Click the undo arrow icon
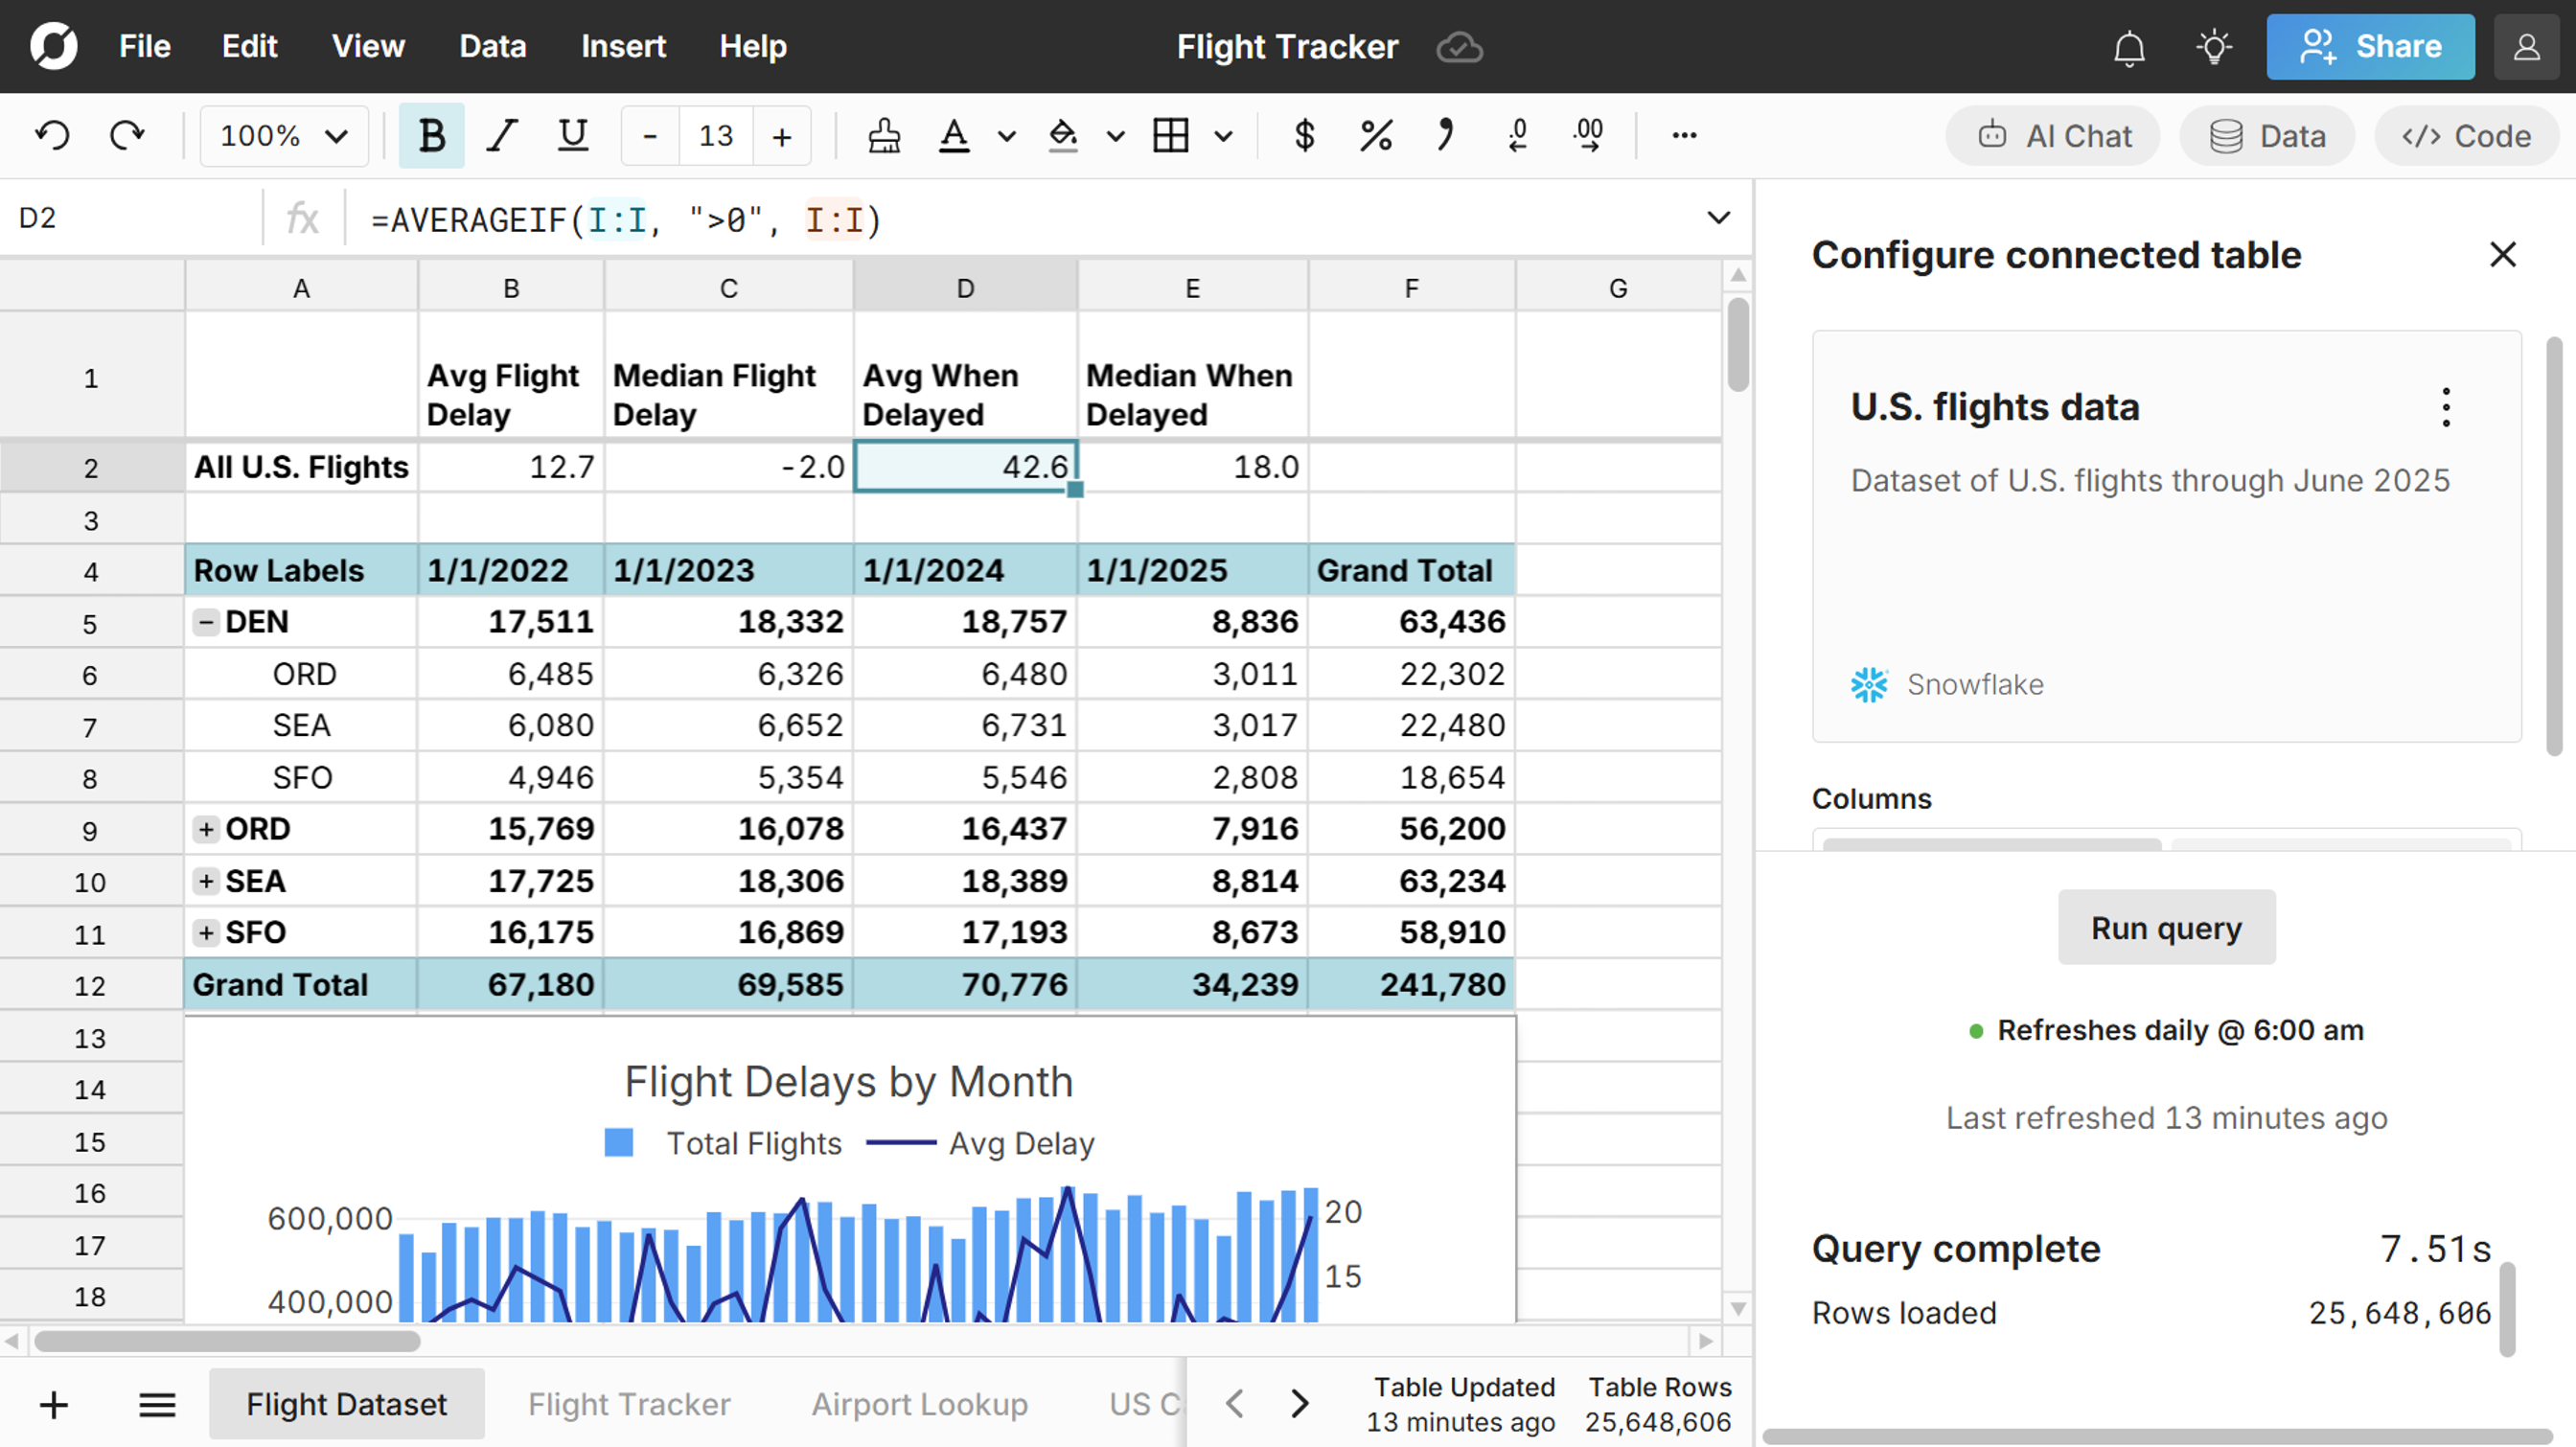This screenshot has width=2576, height=1447. (x=52, y=135)
